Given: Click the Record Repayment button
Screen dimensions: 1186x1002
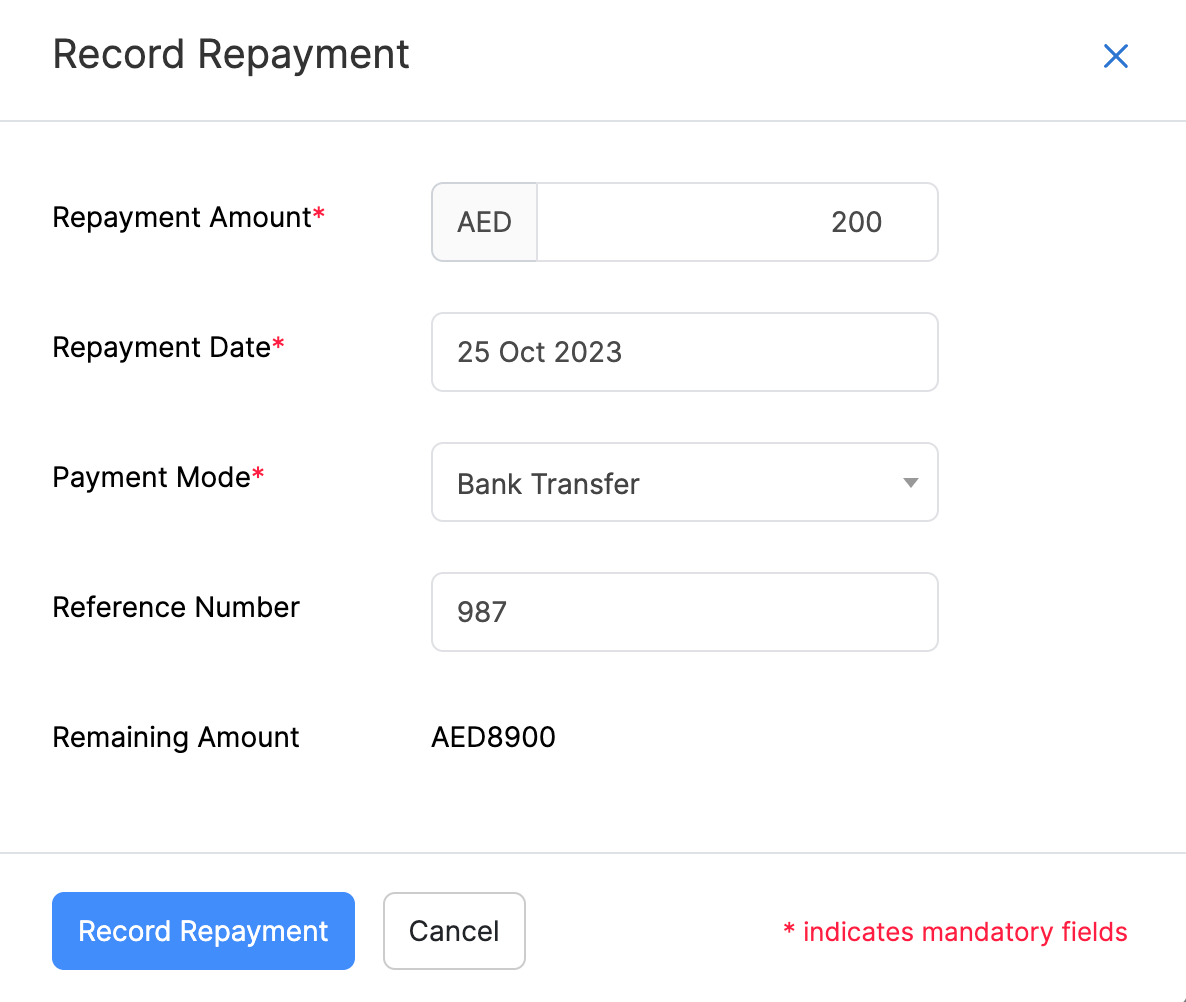Looking at the screenshot, I should click(203, 931).
